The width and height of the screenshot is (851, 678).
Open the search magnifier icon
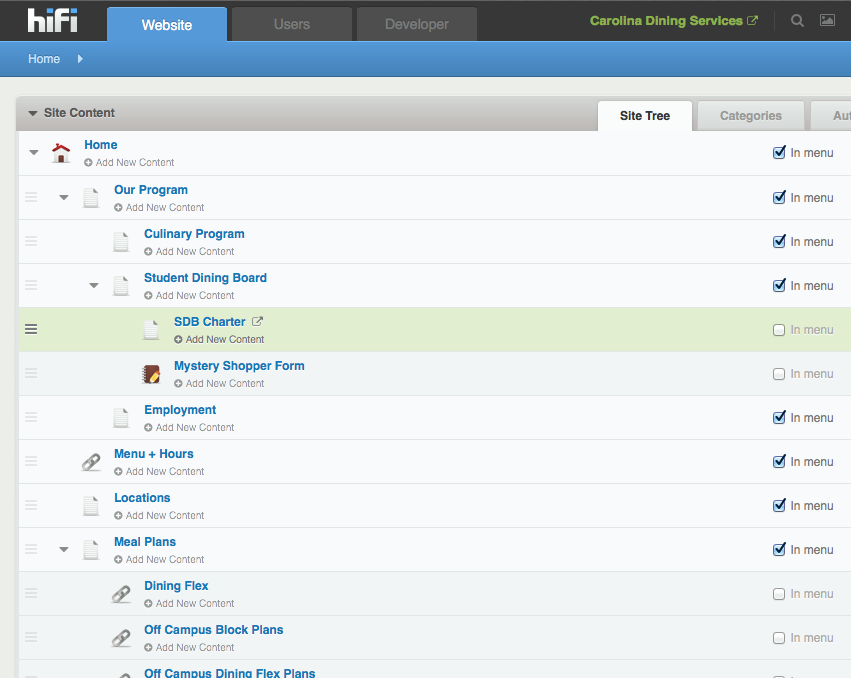pyautogui.click(x=797, y=21)
